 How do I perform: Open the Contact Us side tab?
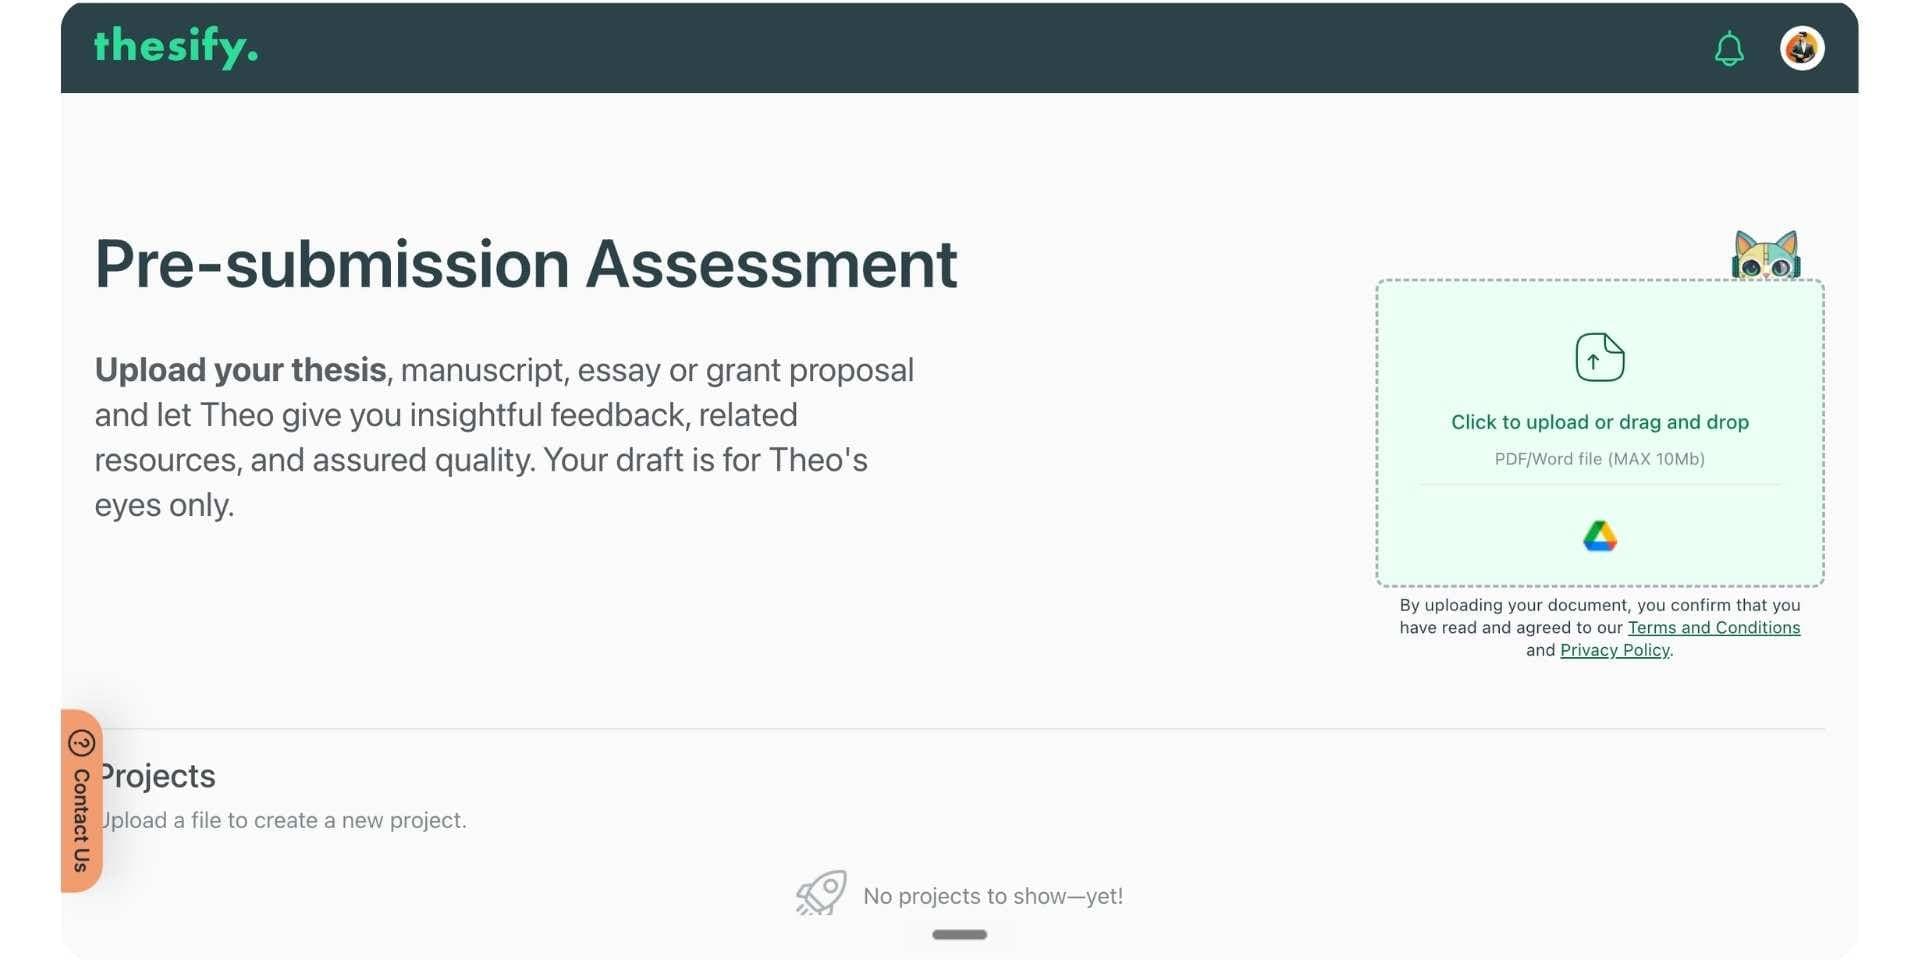pos(82,801)
